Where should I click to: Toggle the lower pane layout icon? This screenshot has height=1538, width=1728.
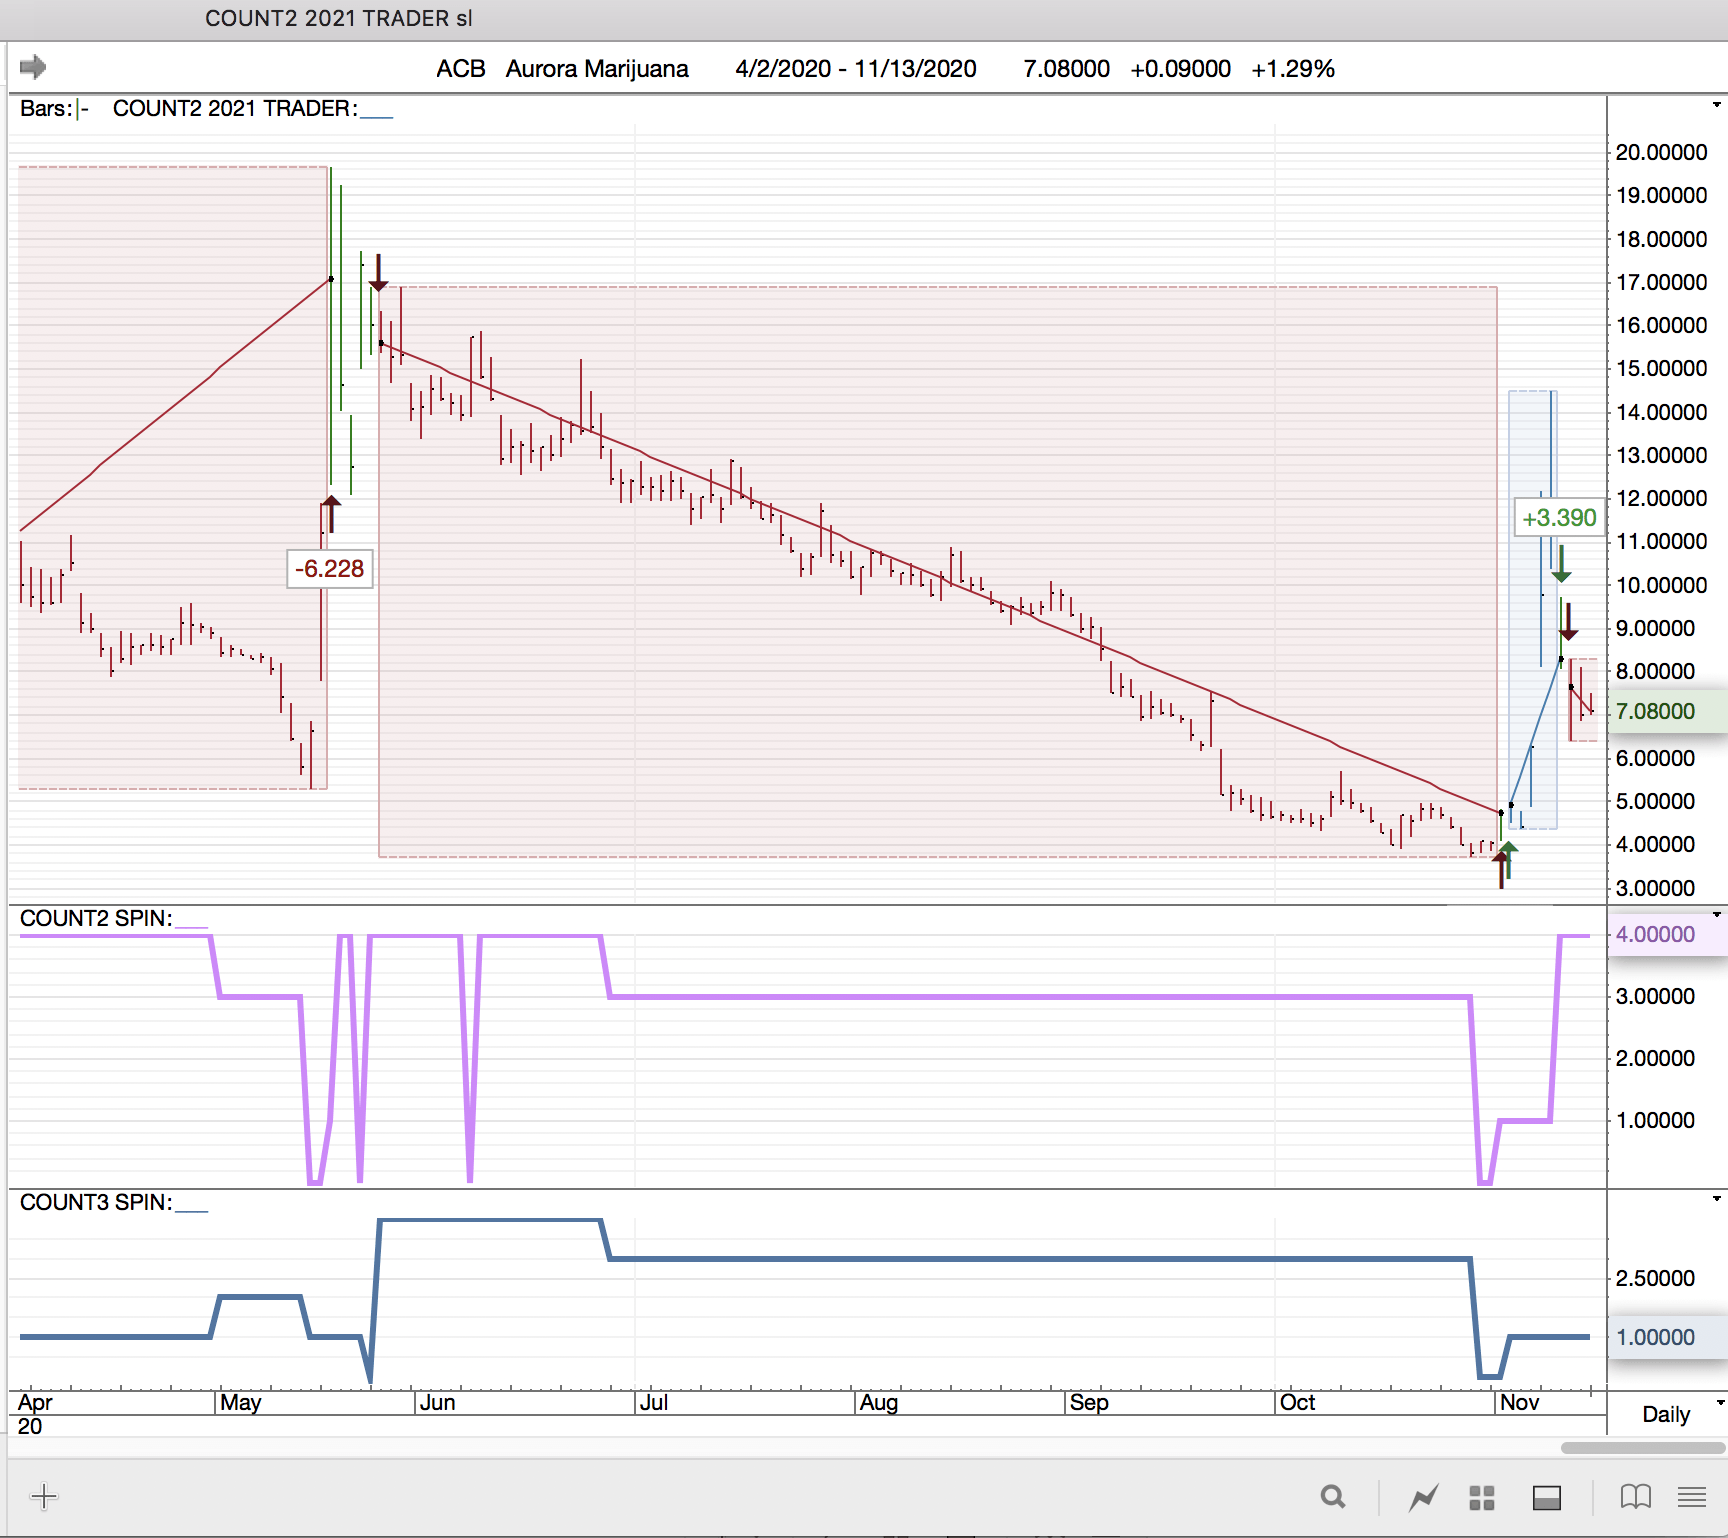(x=1546, y=1497)
